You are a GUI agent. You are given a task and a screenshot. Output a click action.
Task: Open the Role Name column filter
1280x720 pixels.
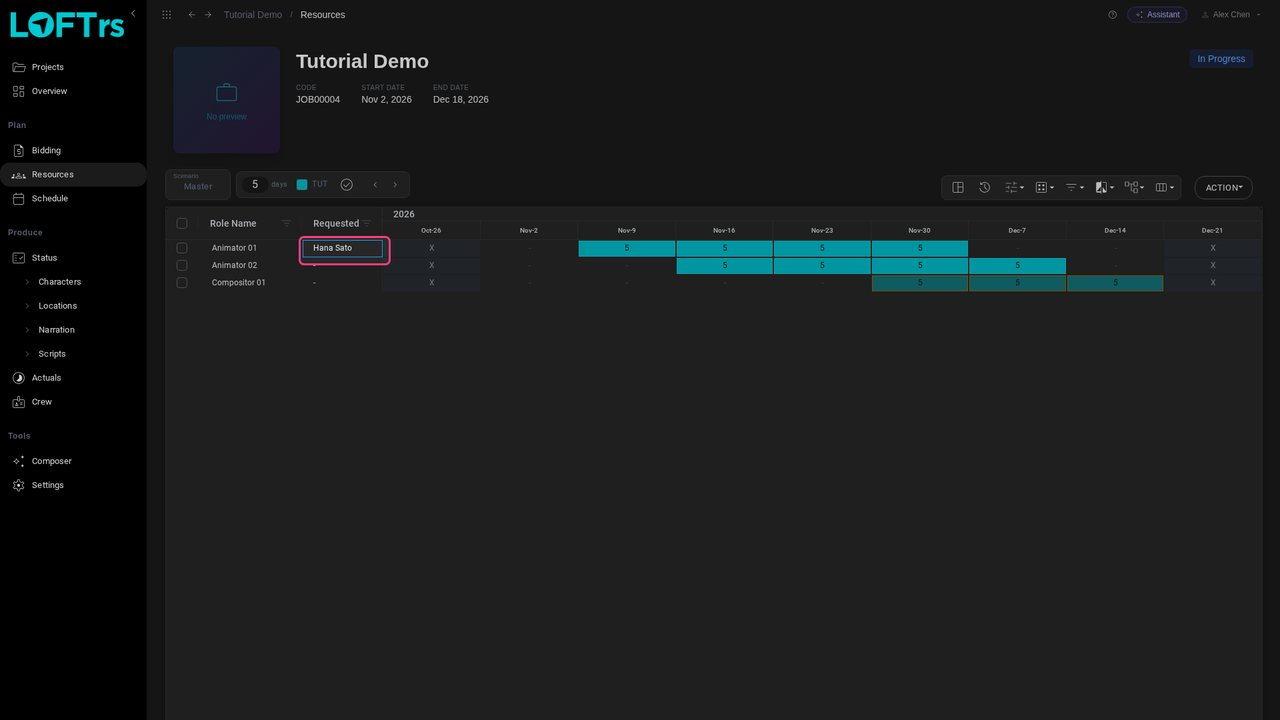pos(287,223)
